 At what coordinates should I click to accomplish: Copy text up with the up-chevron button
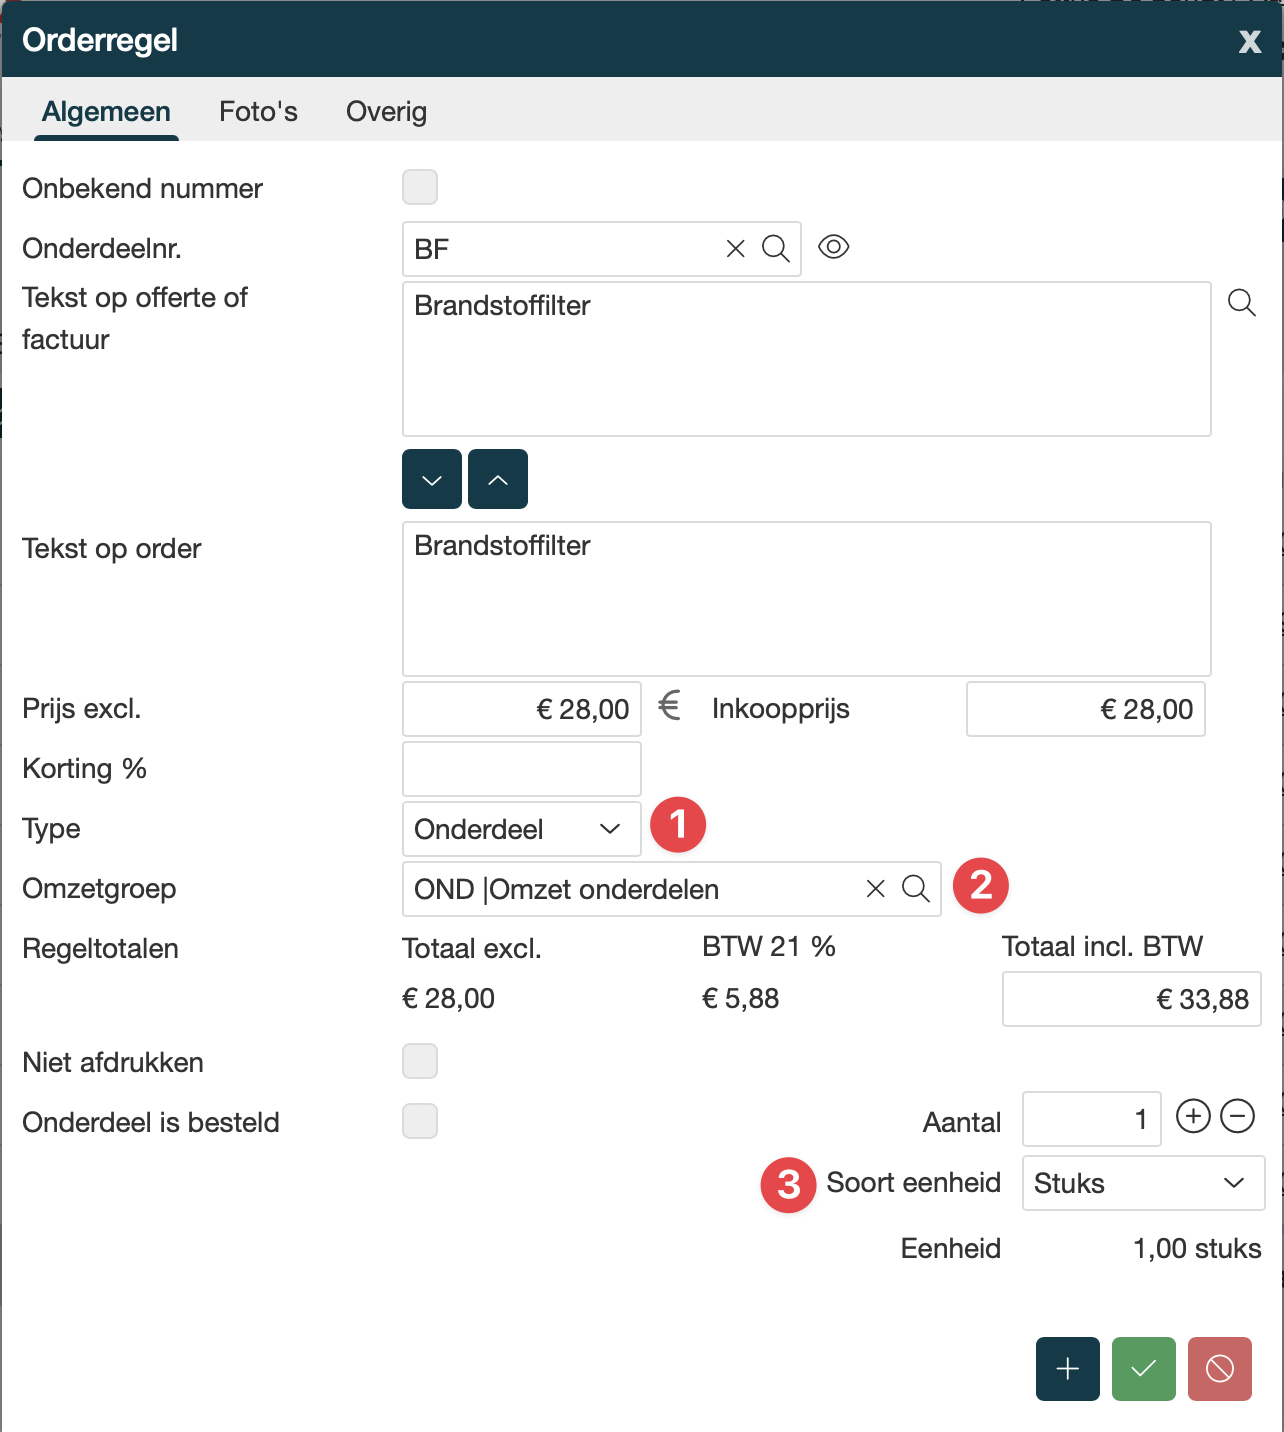click(498, 480)
